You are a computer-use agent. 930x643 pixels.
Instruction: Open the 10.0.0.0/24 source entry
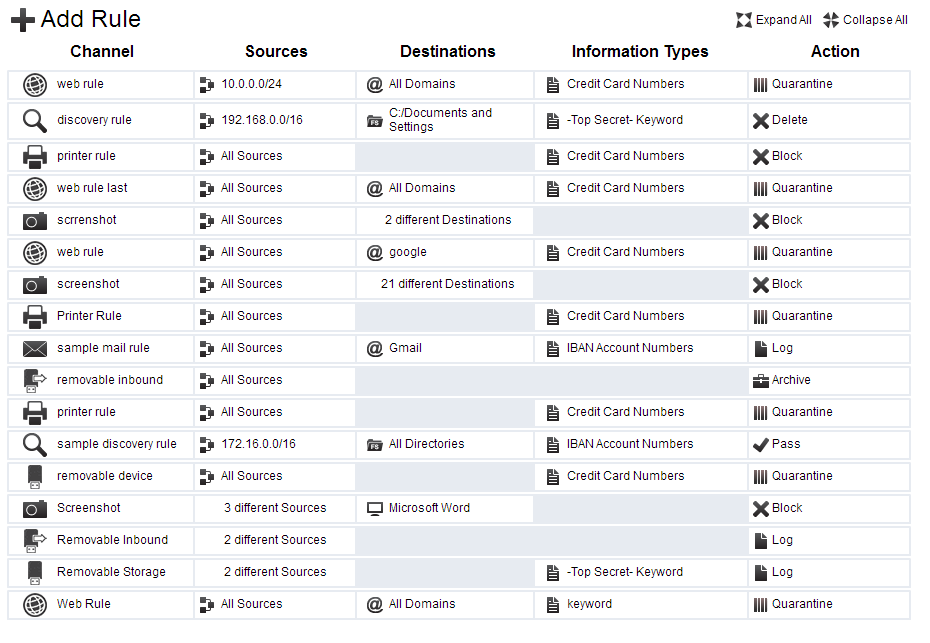[x=251, y=84]
